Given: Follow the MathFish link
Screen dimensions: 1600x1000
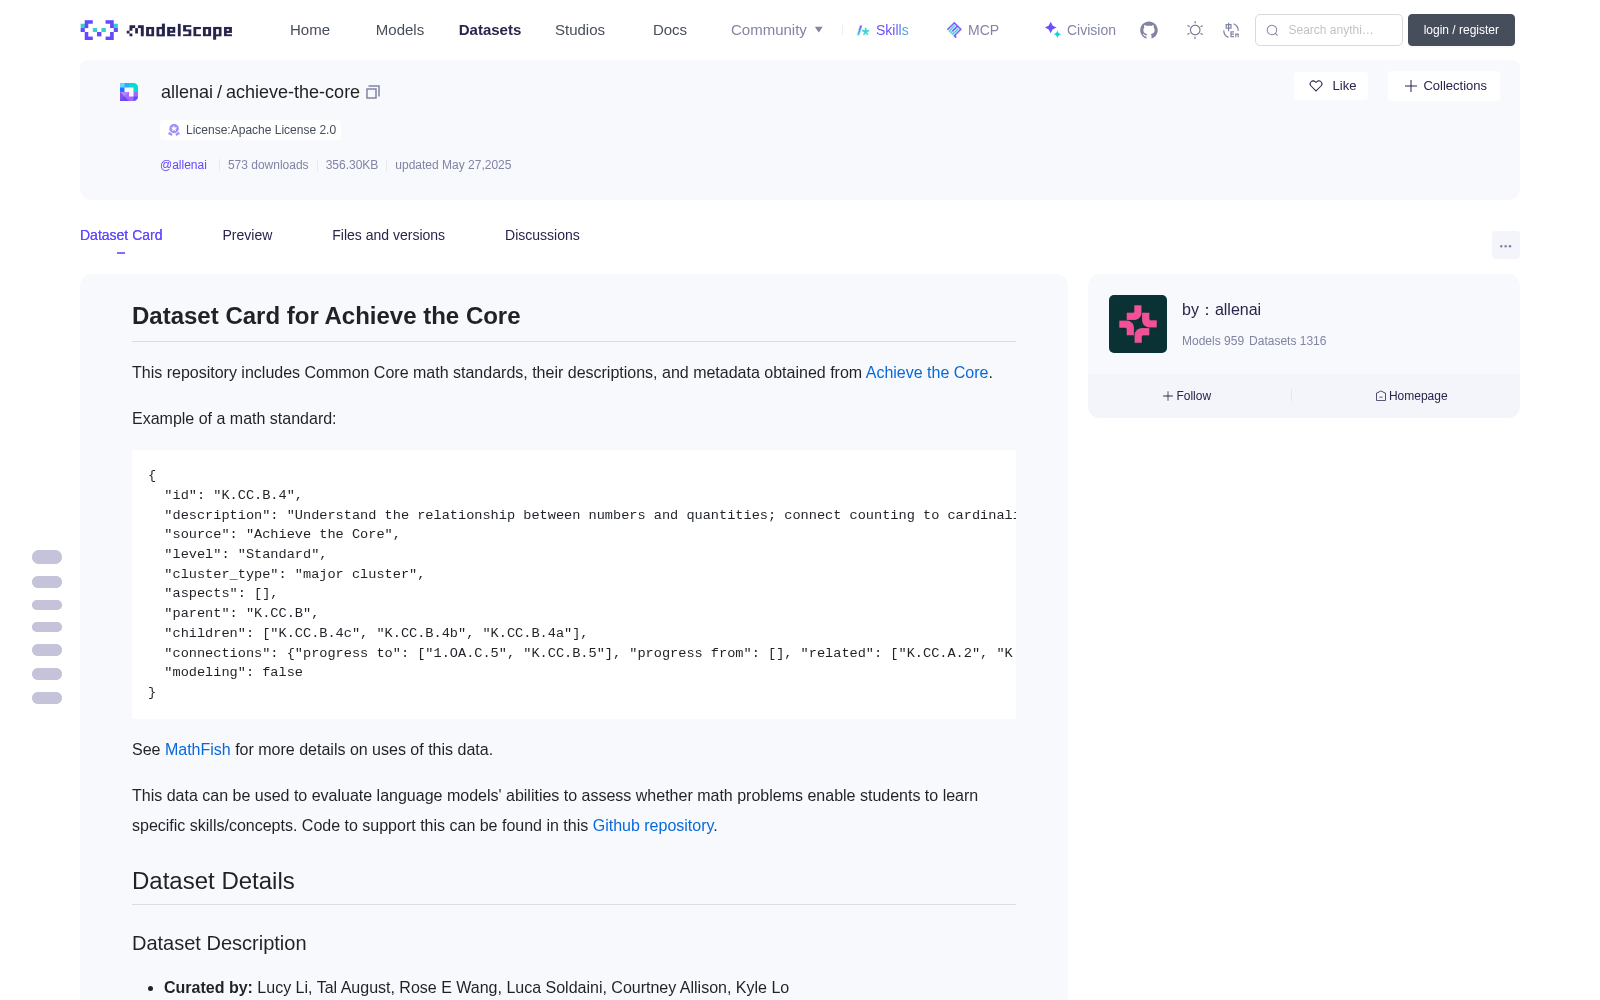Looking at the screenshot, I should click(197, 749).
